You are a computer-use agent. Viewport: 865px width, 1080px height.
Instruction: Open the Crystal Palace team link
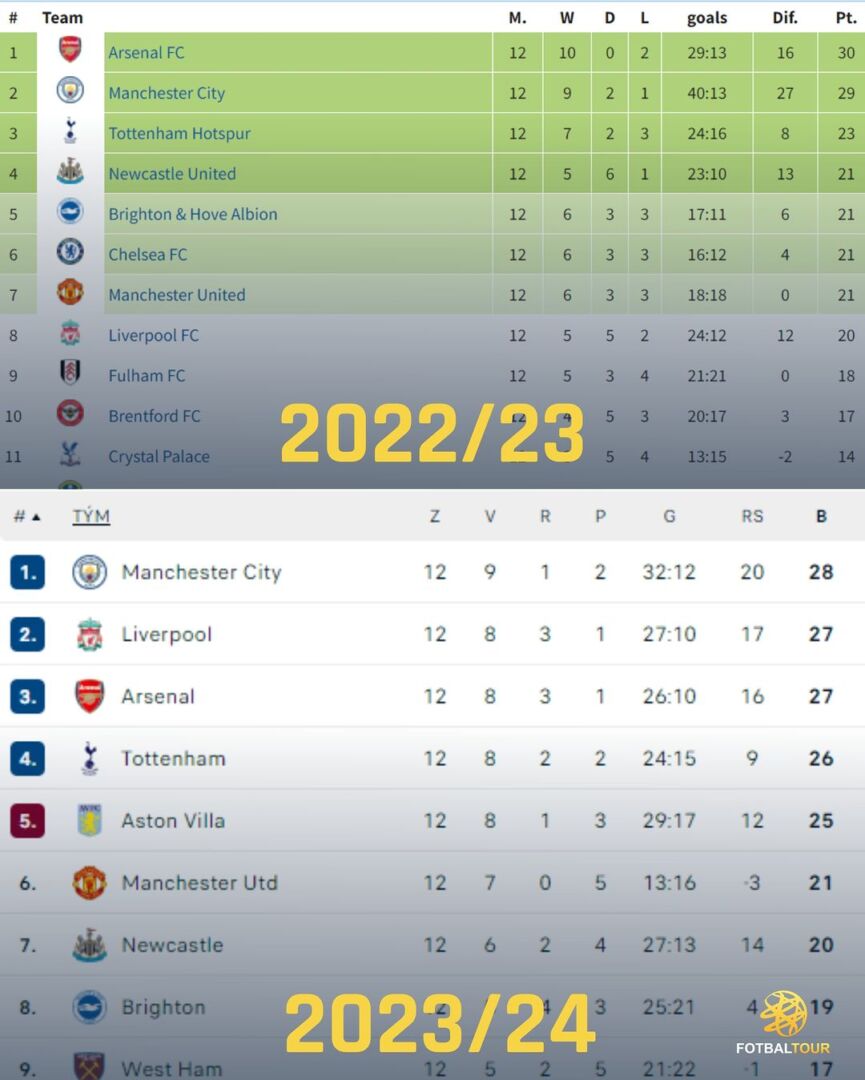coord(159,456)
